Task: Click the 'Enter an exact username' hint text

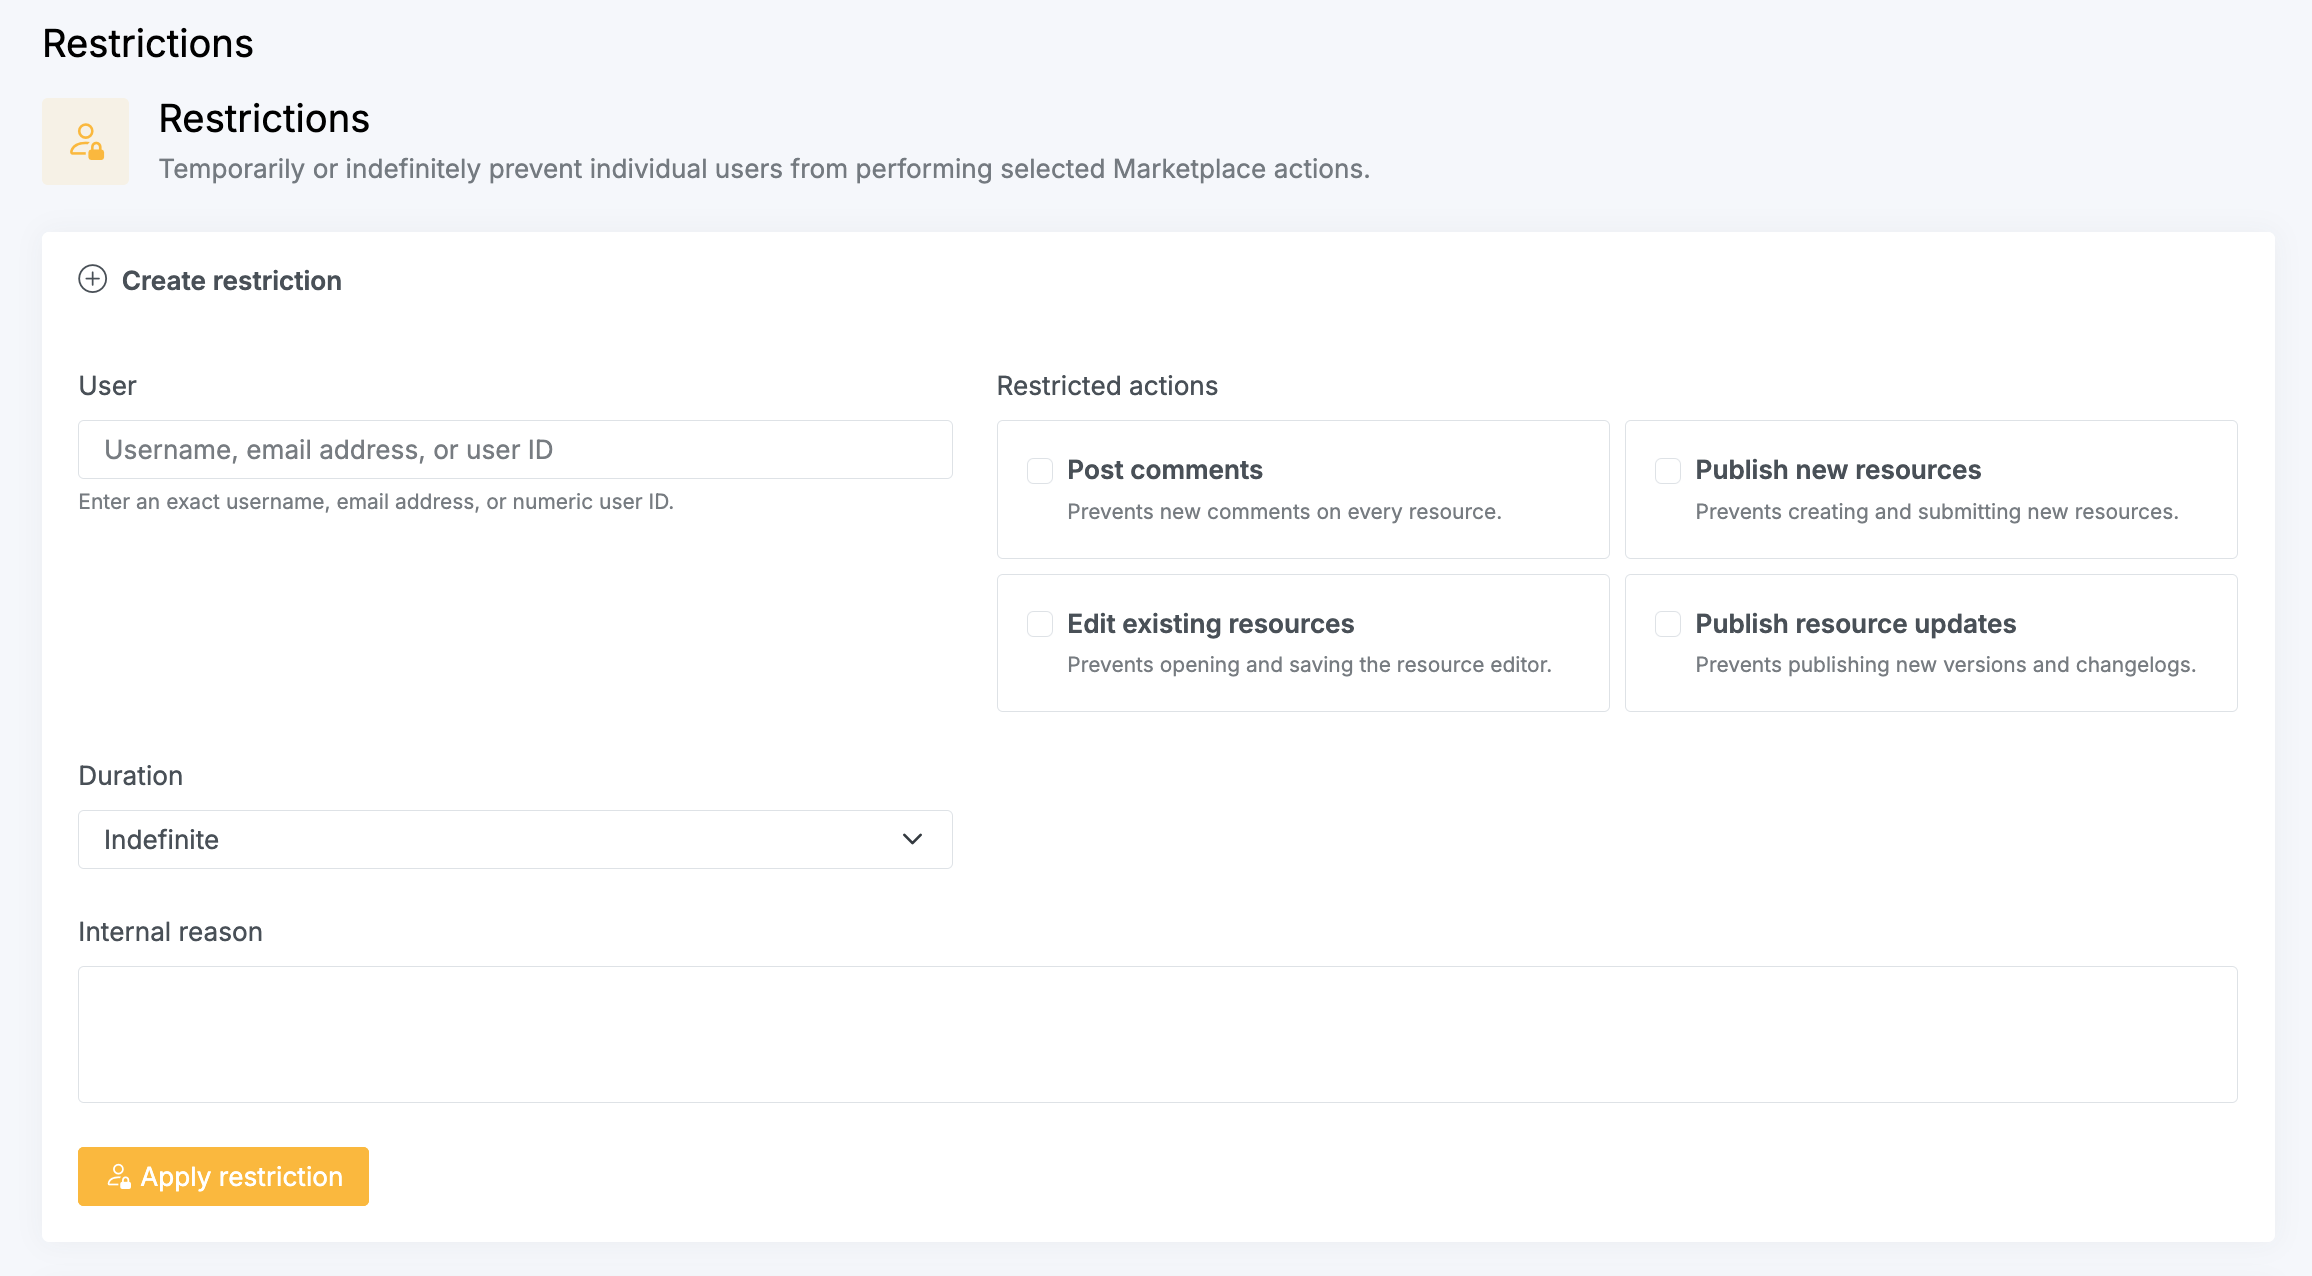Action: tap(376, 502)
